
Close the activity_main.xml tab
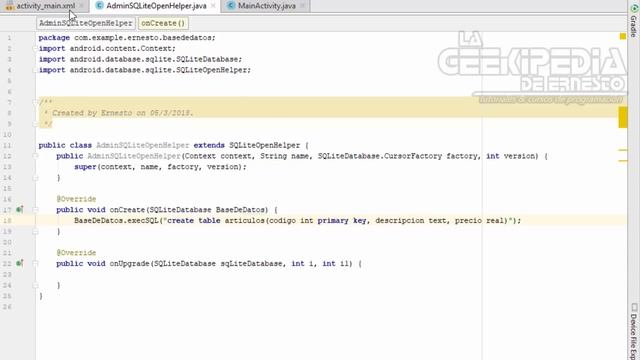(x=82, y=6)
